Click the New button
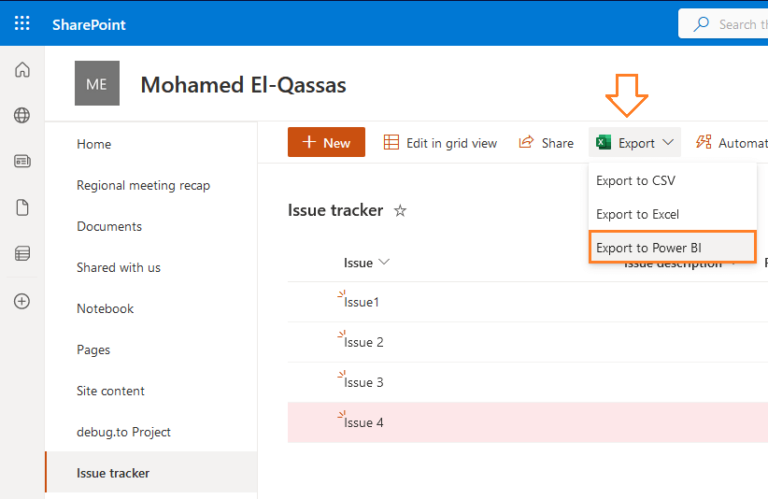768x499 pixels. 326,143
